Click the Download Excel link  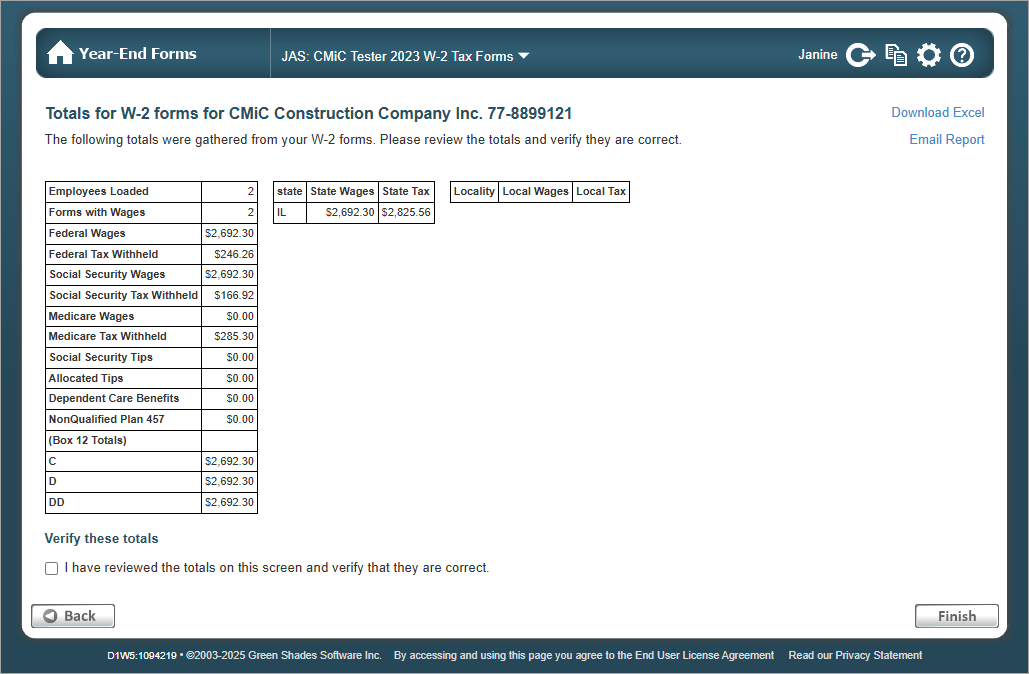937,112
